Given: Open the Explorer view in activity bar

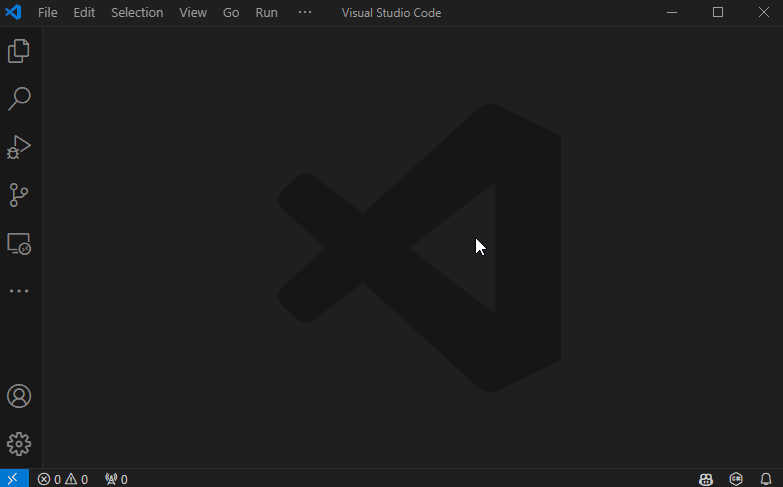Looking at the screenshot, I should [19, 51].
